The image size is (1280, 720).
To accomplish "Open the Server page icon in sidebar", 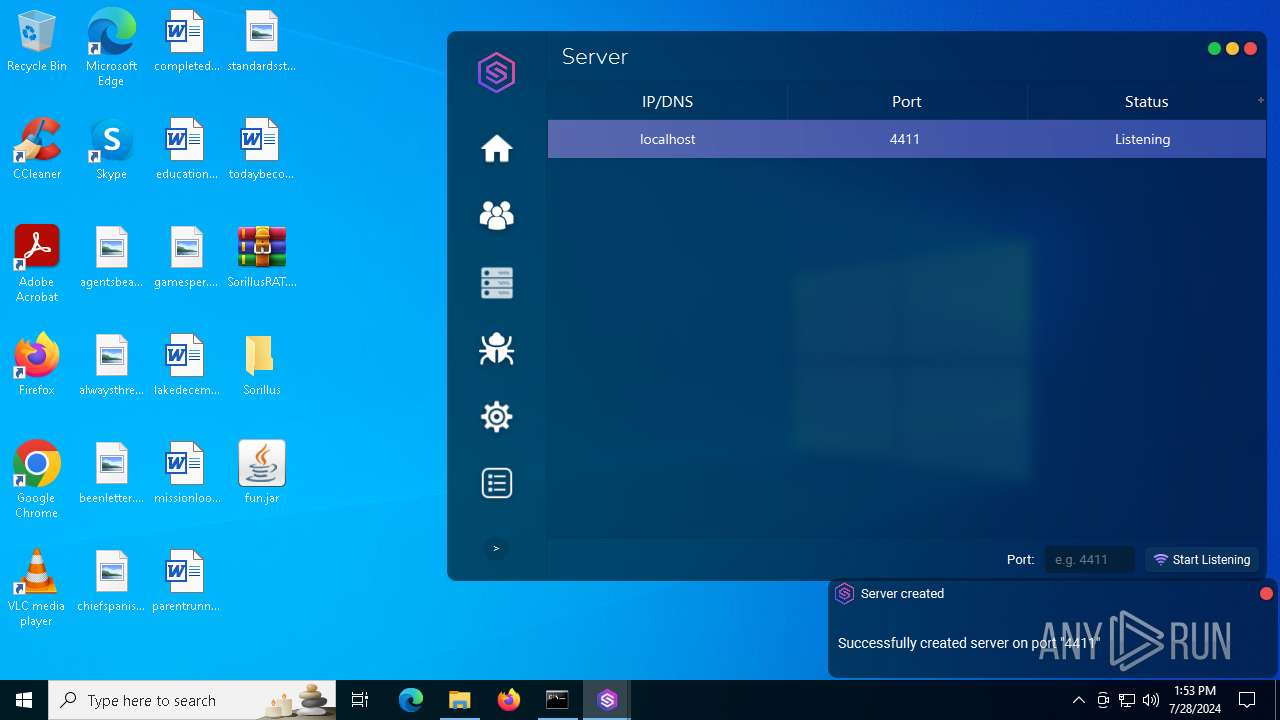I will (497, 282).
